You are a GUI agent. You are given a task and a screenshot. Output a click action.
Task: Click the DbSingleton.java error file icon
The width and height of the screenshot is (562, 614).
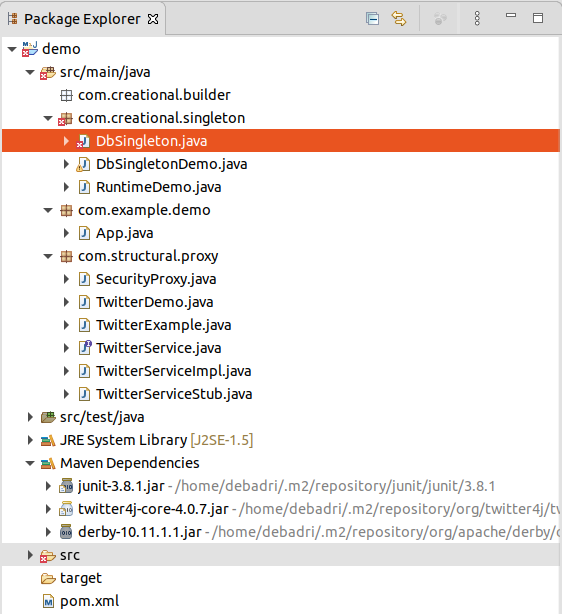83,141
